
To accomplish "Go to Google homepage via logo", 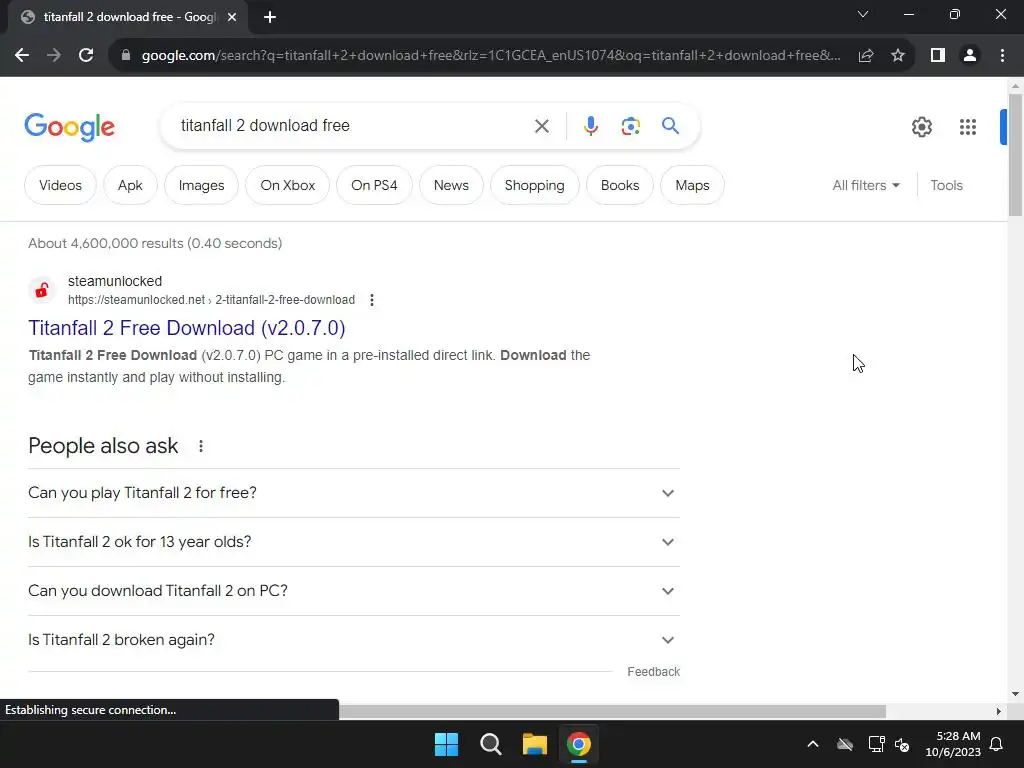I will (69, 127).
